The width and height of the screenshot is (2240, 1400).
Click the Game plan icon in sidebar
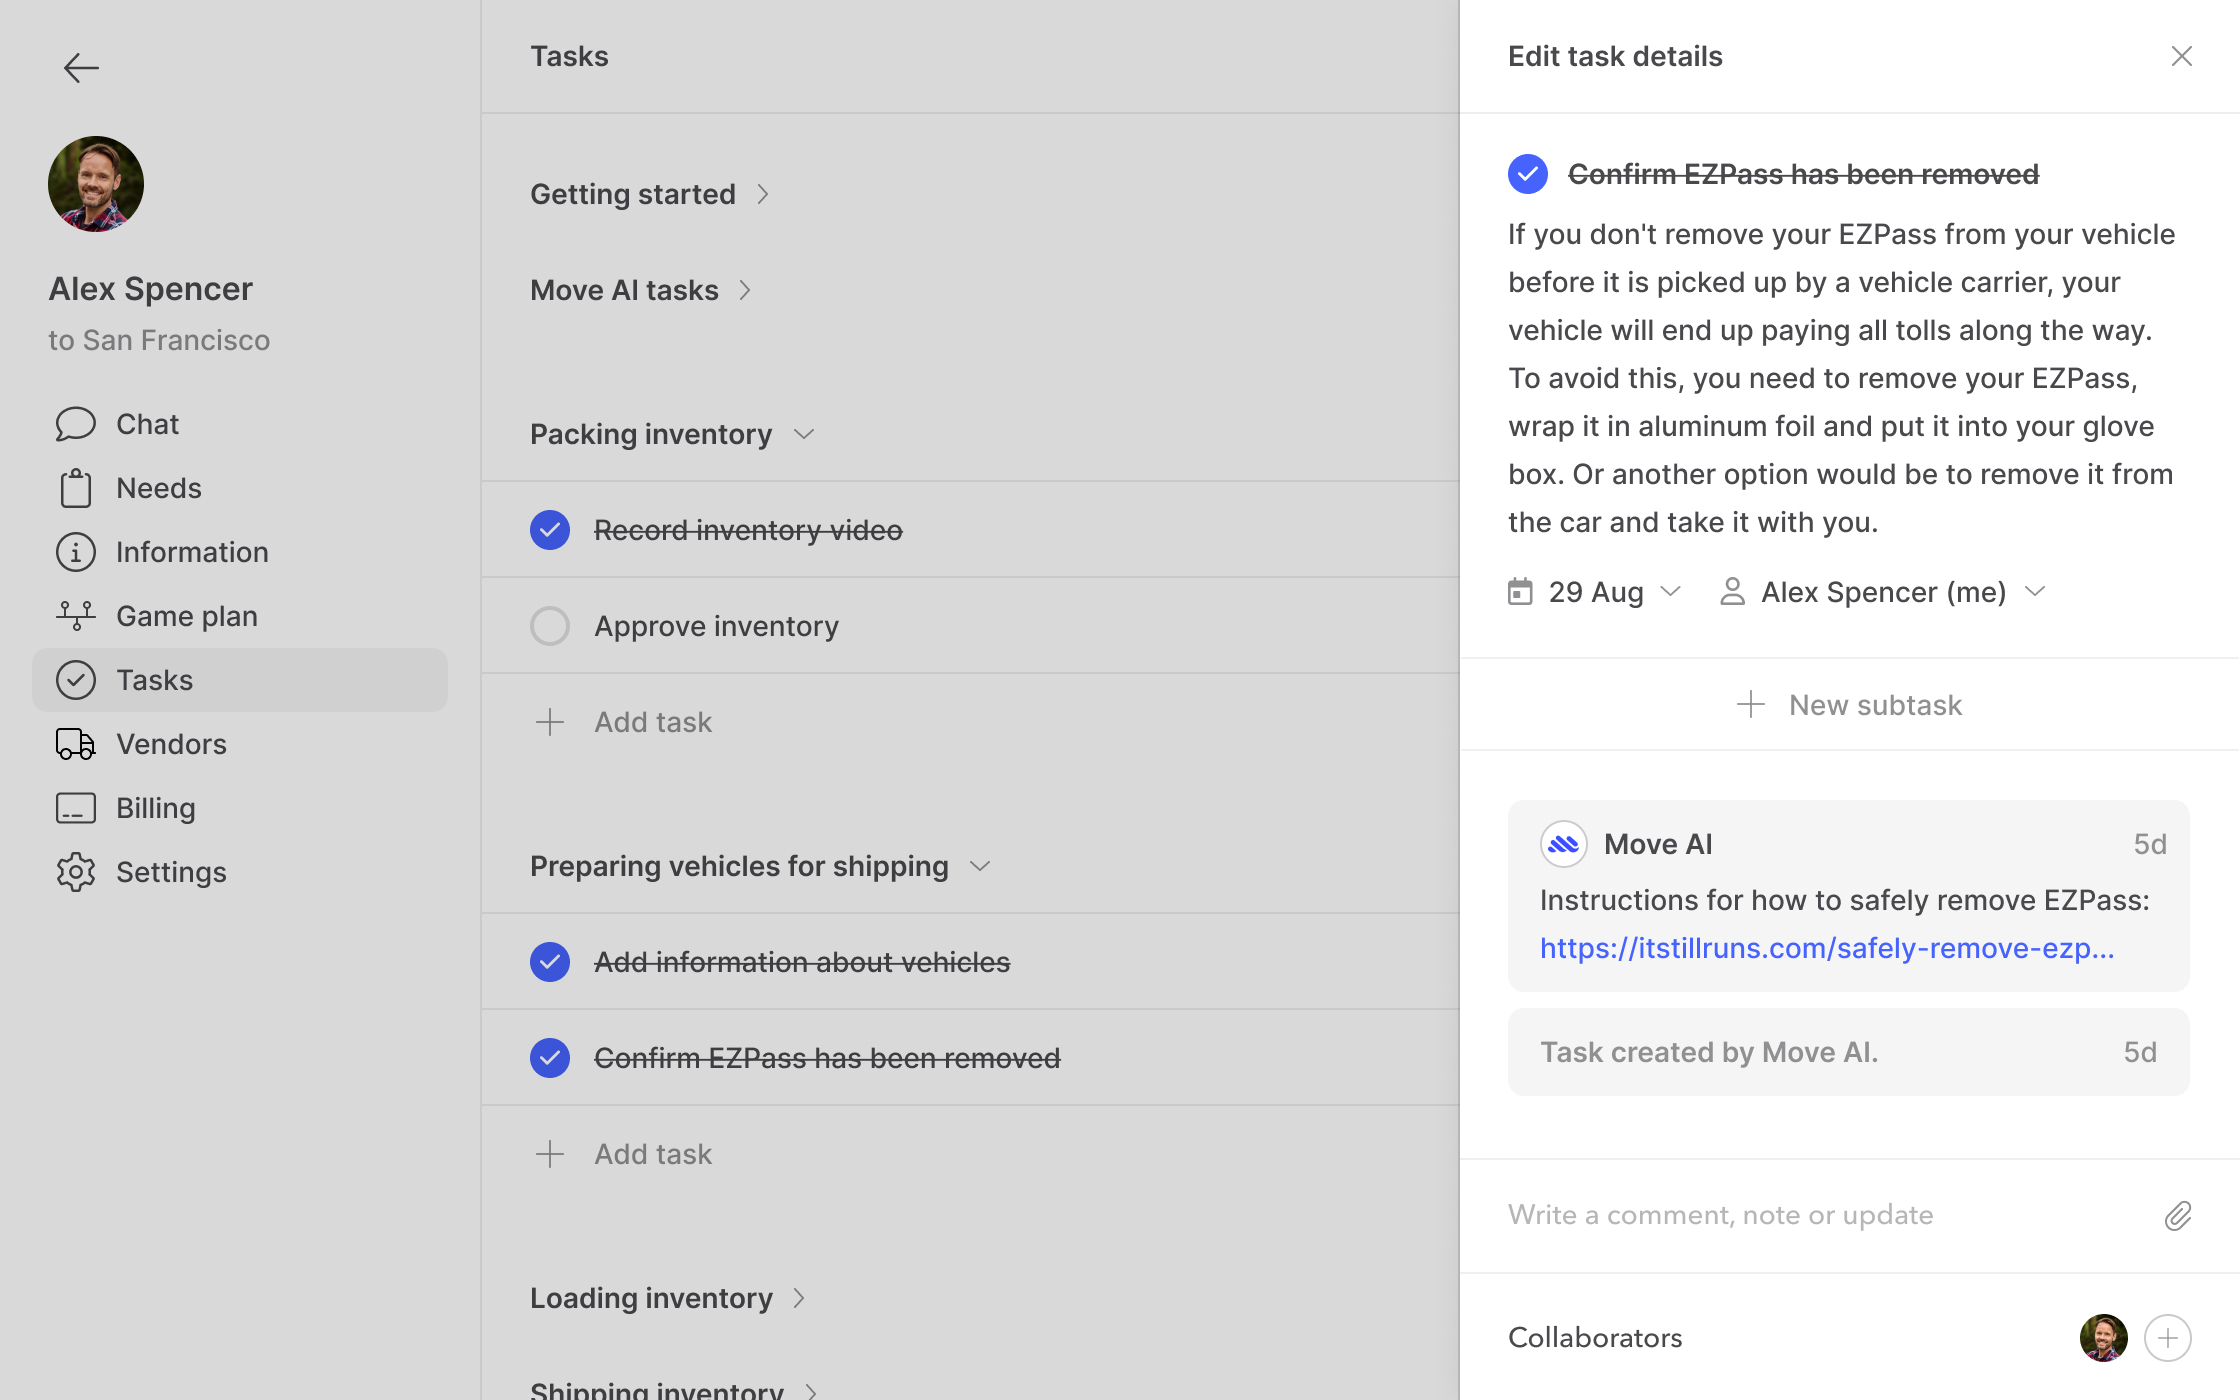tap(75, 616)
